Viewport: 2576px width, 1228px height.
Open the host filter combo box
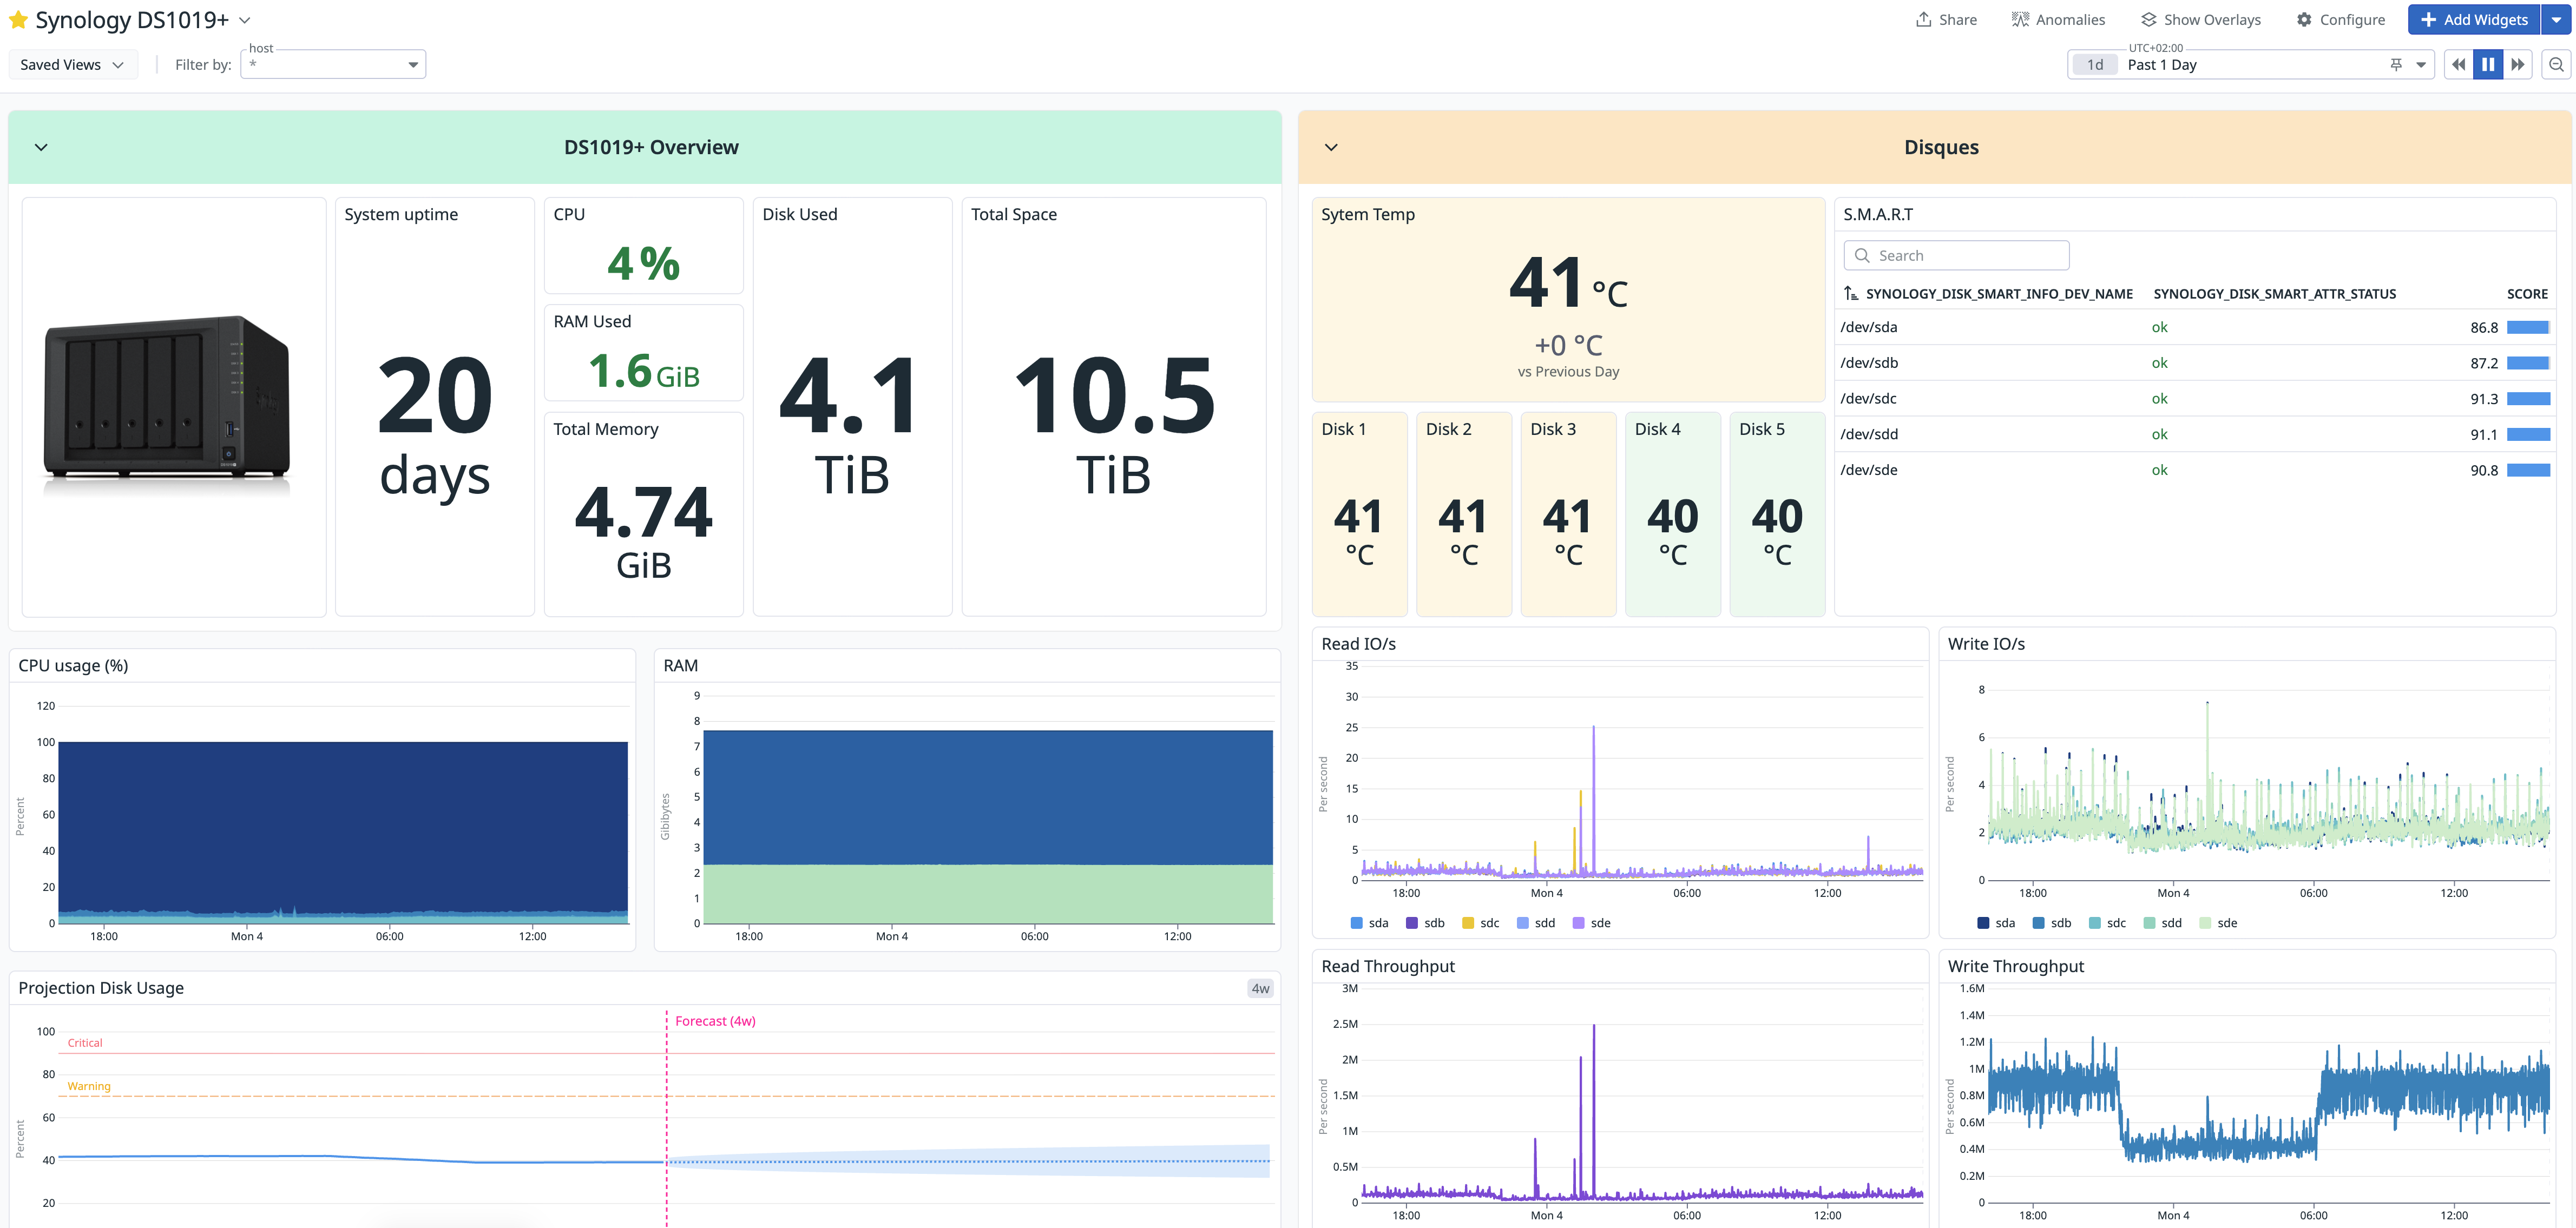point(333,65)
